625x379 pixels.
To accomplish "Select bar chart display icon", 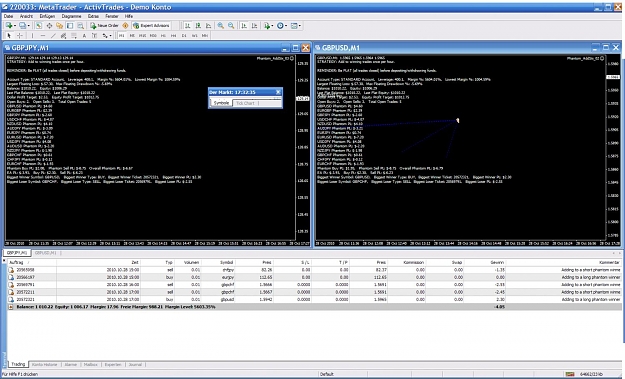I will coord(187,26).
